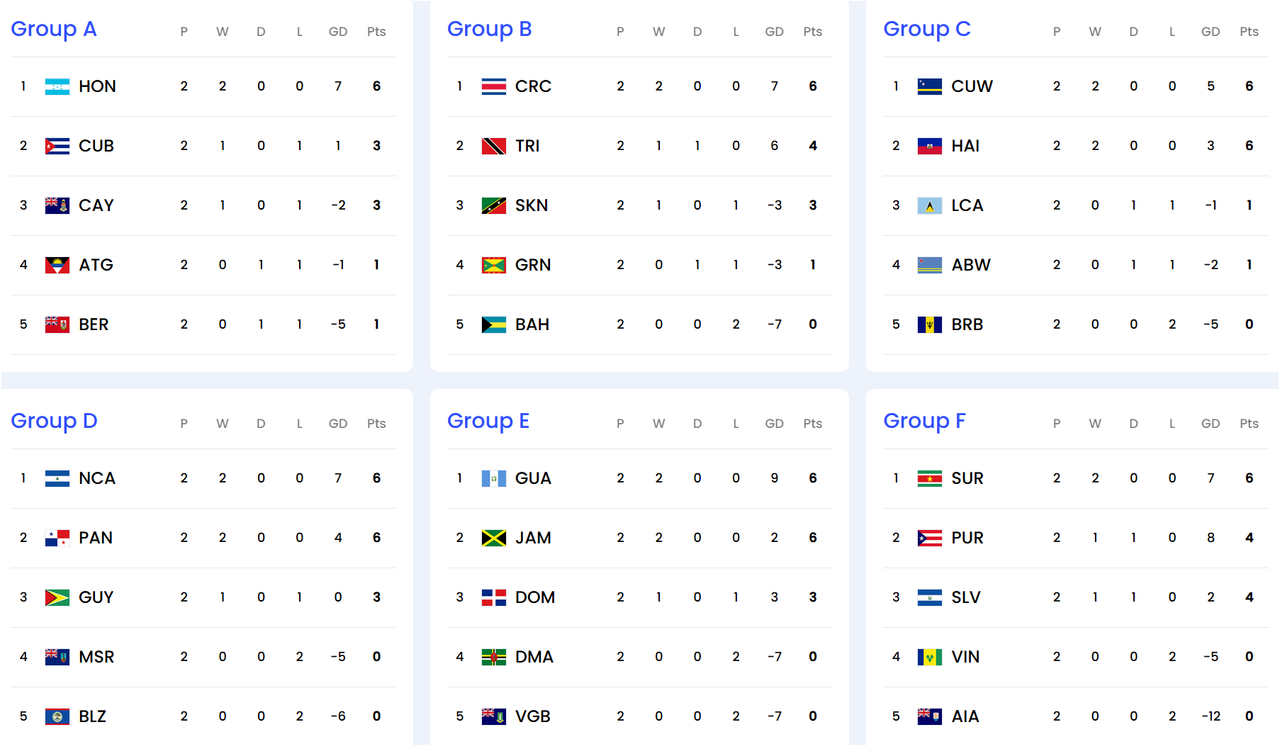Select the CUB team name in Group A
The height and width of the screenshot is (746, 1280).
(x=96, y=146)
